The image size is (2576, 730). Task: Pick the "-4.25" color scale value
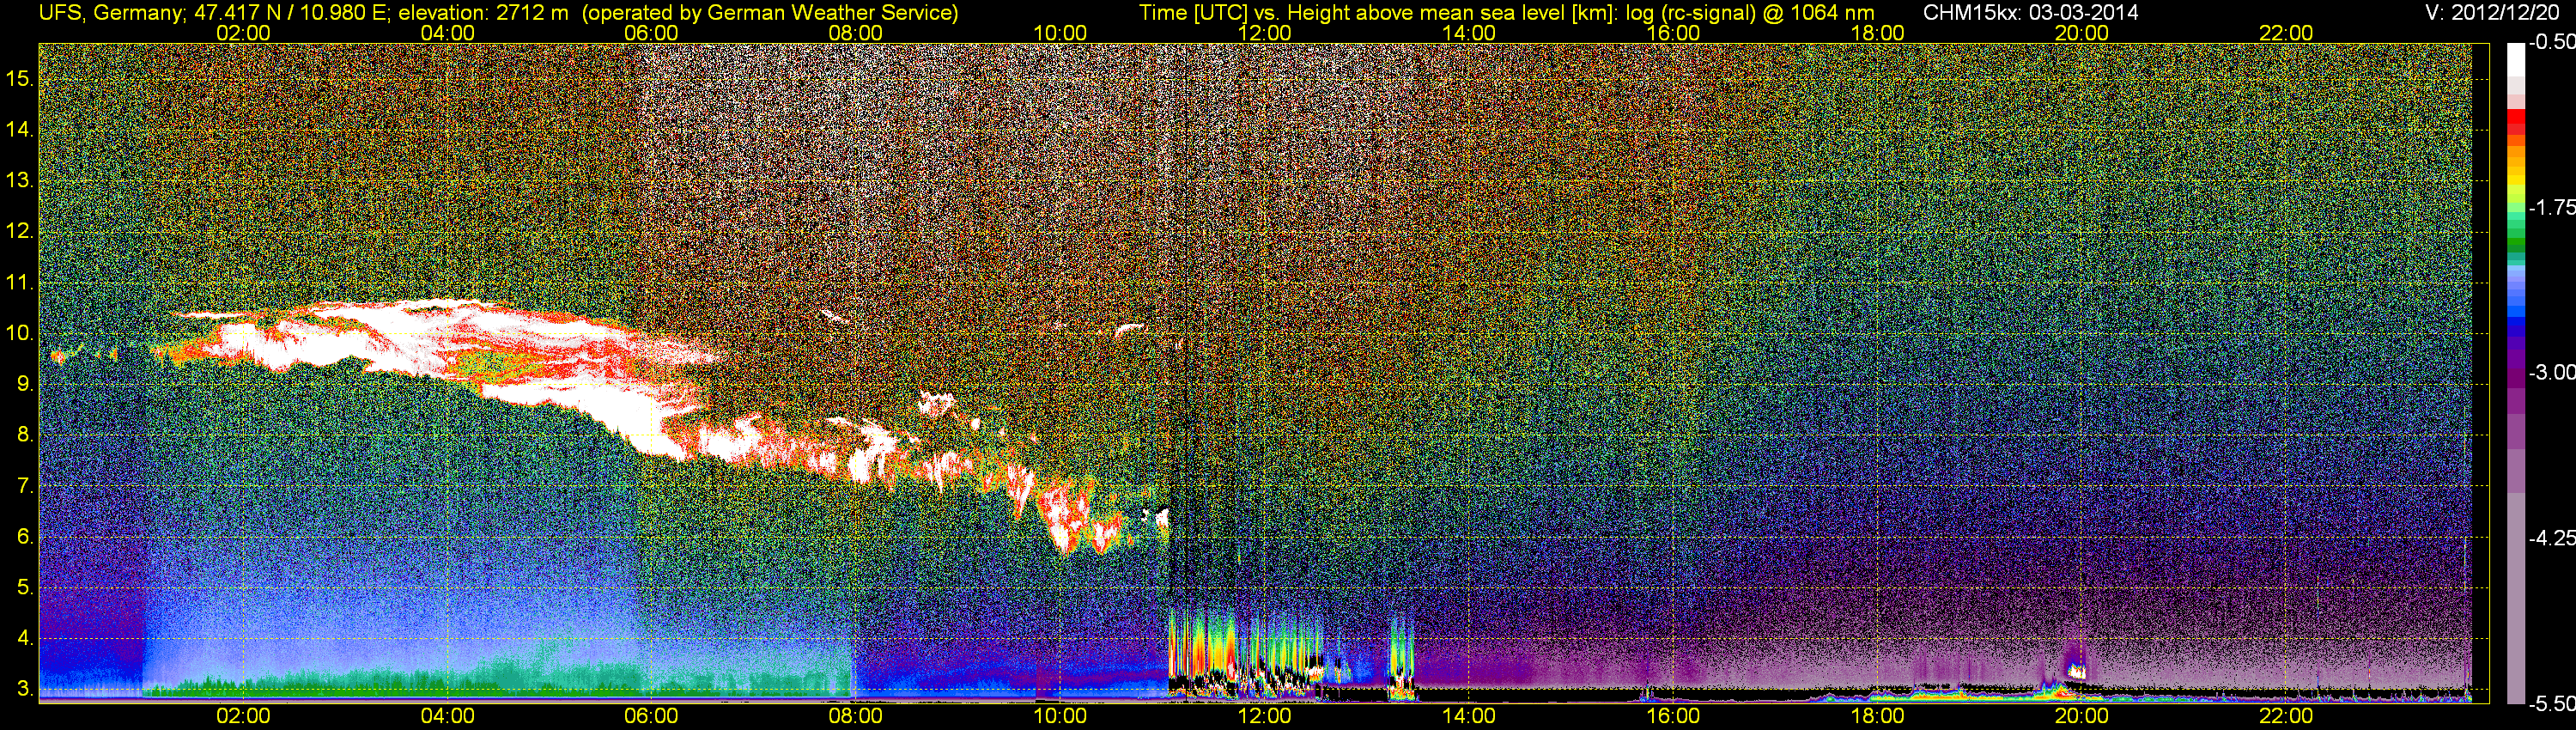point(2551,538)
